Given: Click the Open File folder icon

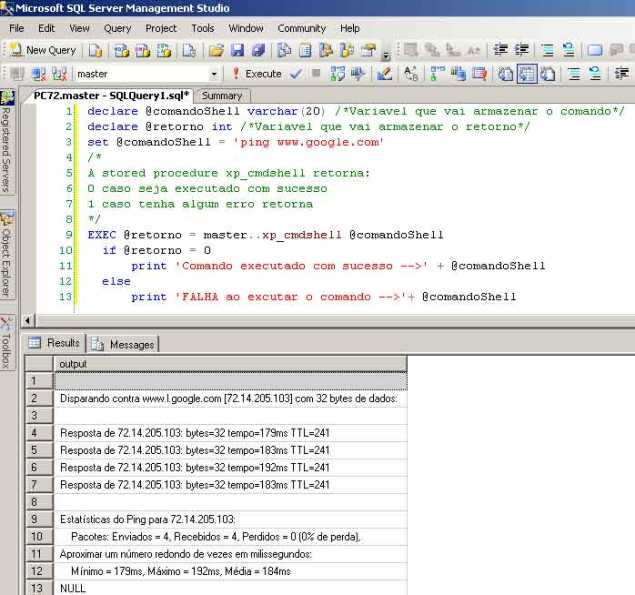Looking at the screenshot, I should pyautogui.click(x=216, y=49).
